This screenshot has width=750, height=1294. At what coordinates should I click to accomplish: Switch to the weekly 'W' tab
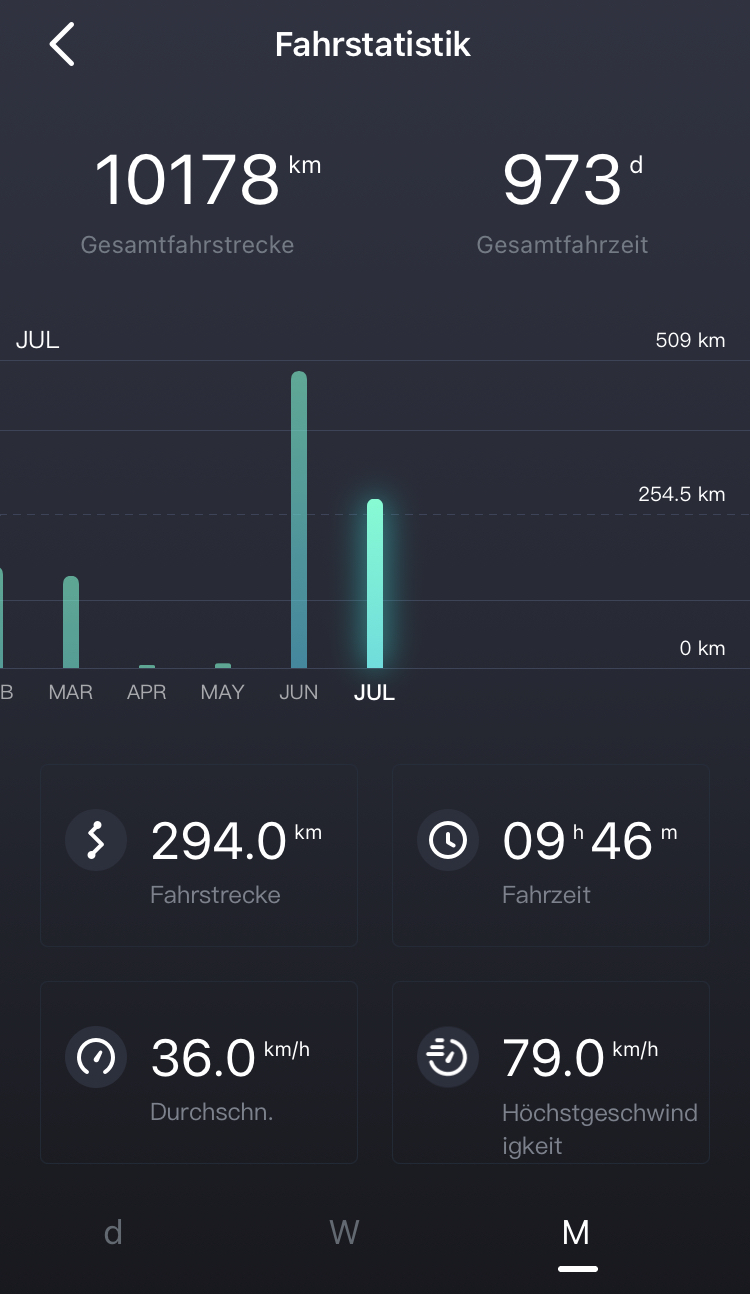(x=344, y=1232)
